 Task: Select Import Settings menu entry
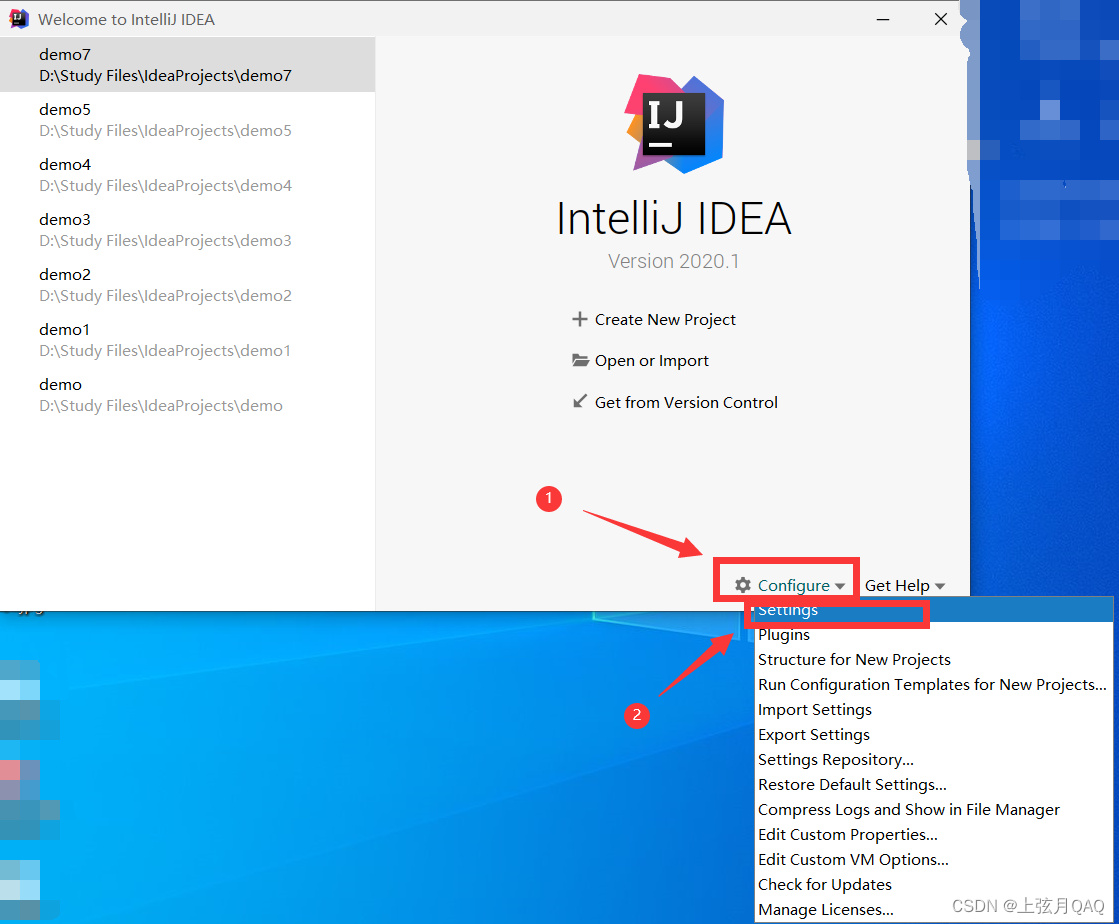point(933,709)
